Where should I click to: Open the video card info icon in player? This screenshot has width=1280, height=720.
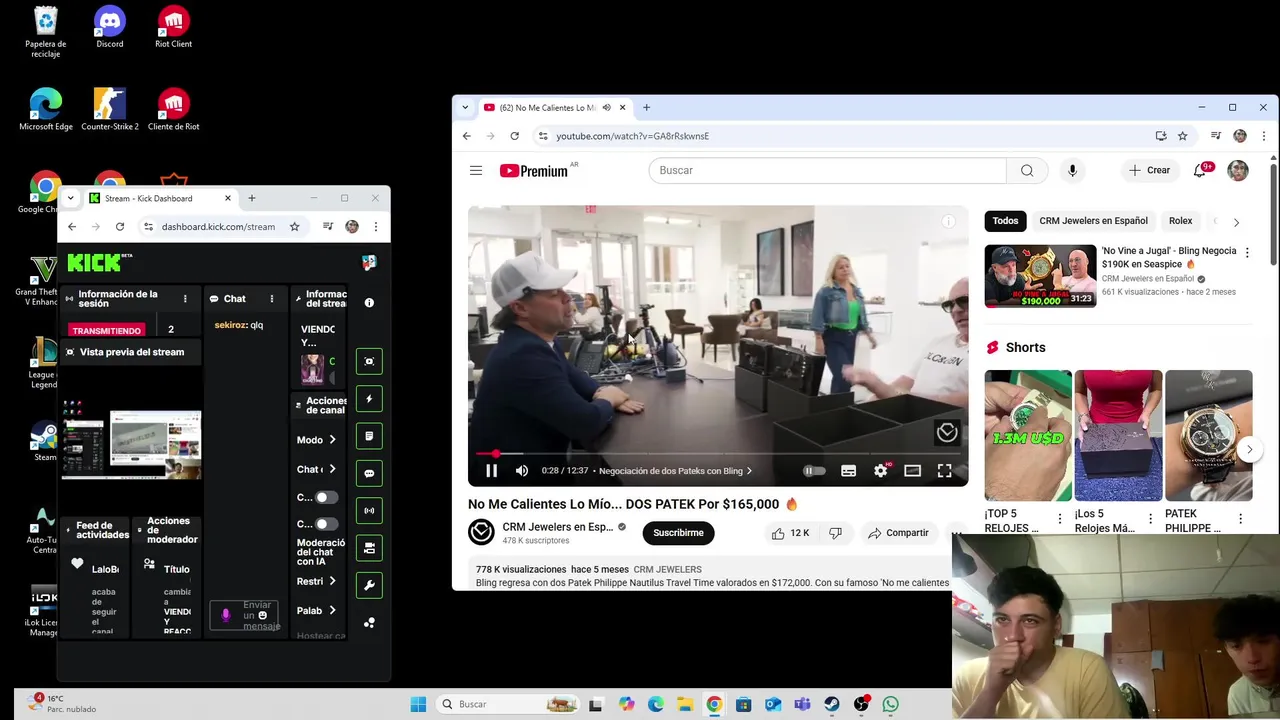pyautogui.click(x=948, y=222)
